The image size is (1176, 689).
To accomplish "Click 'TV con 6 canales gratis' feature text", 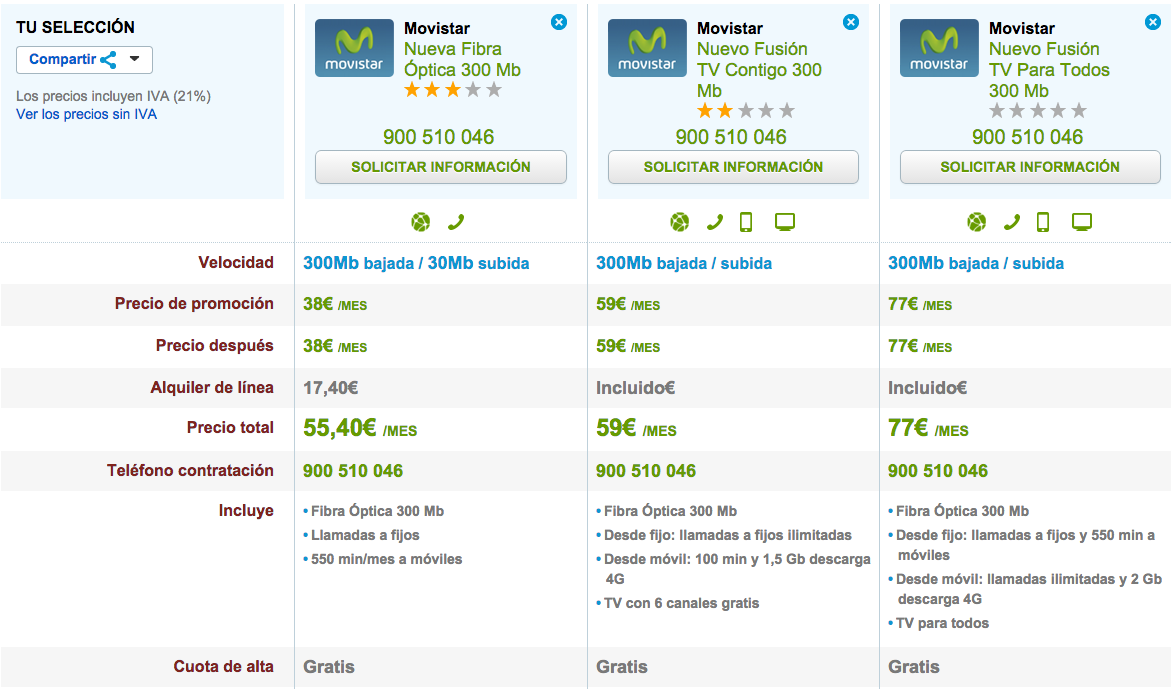I will 682,604.
